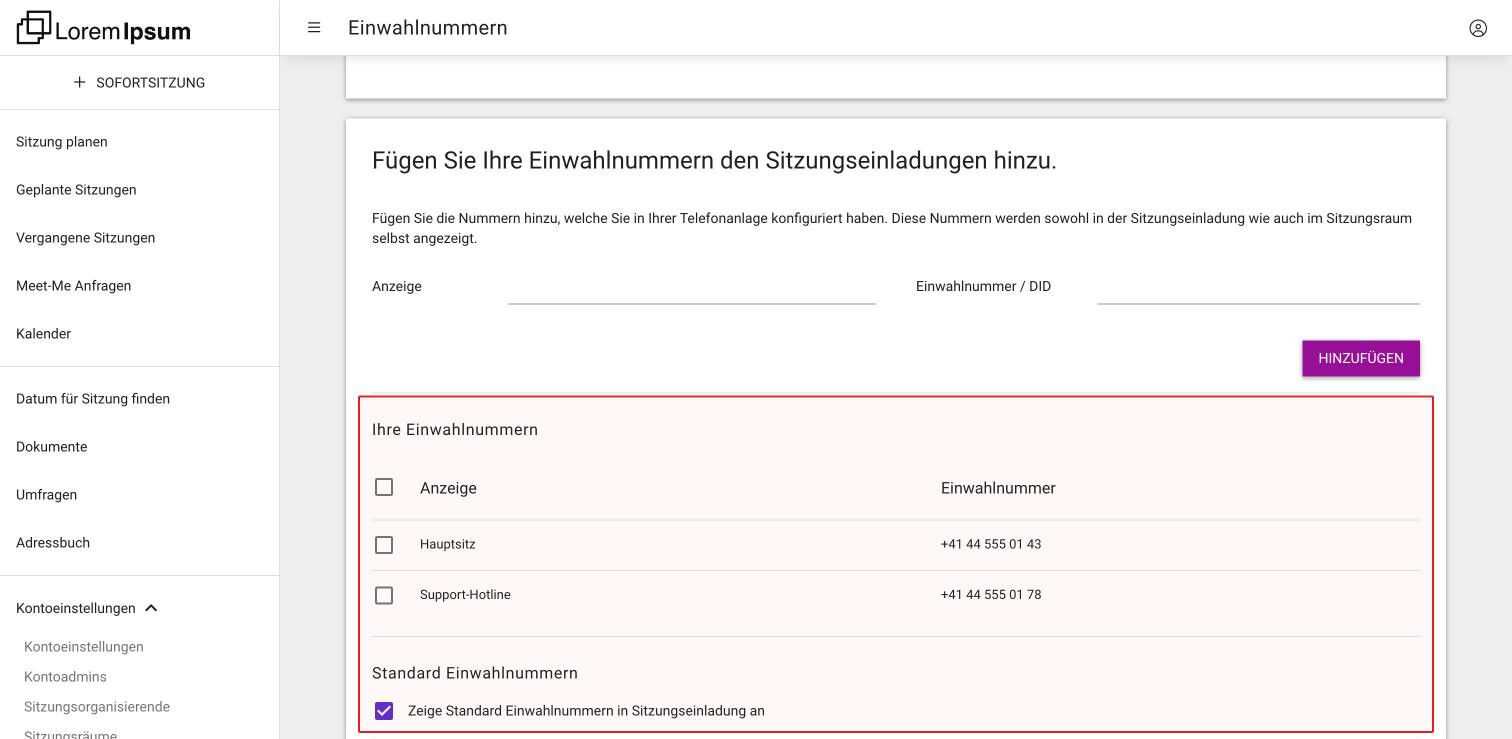Open Sitzung planen in the sidebar
The height and width of the screenshot is (739, 1512).
point(62,142)
